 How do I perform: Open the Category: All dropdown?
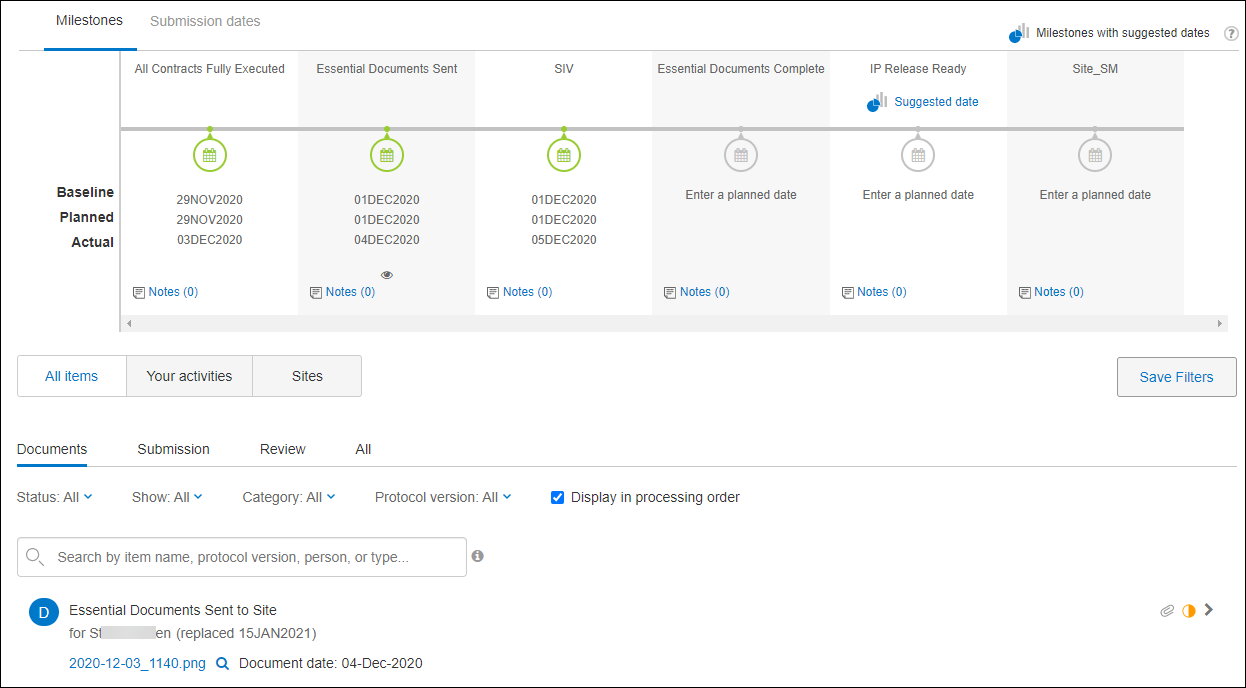(x=289, y=497)
